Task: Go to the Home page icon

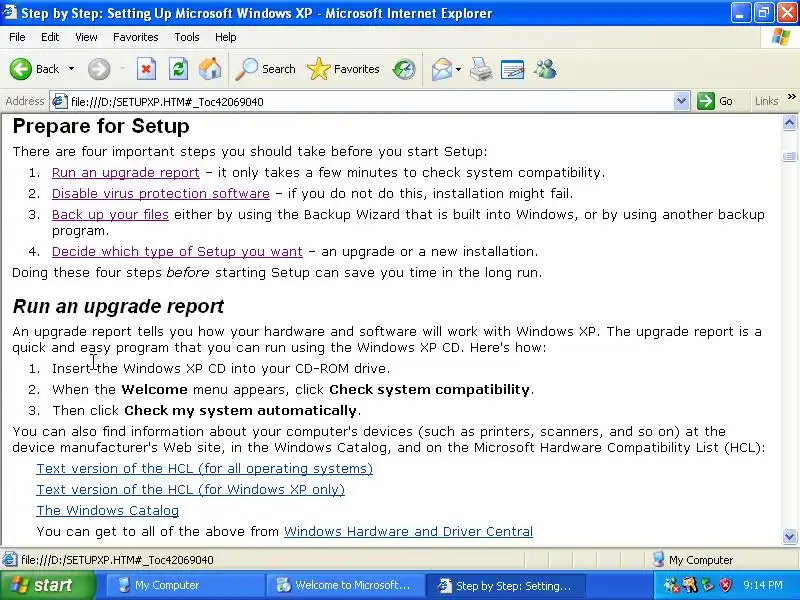Action: (210, 69)
